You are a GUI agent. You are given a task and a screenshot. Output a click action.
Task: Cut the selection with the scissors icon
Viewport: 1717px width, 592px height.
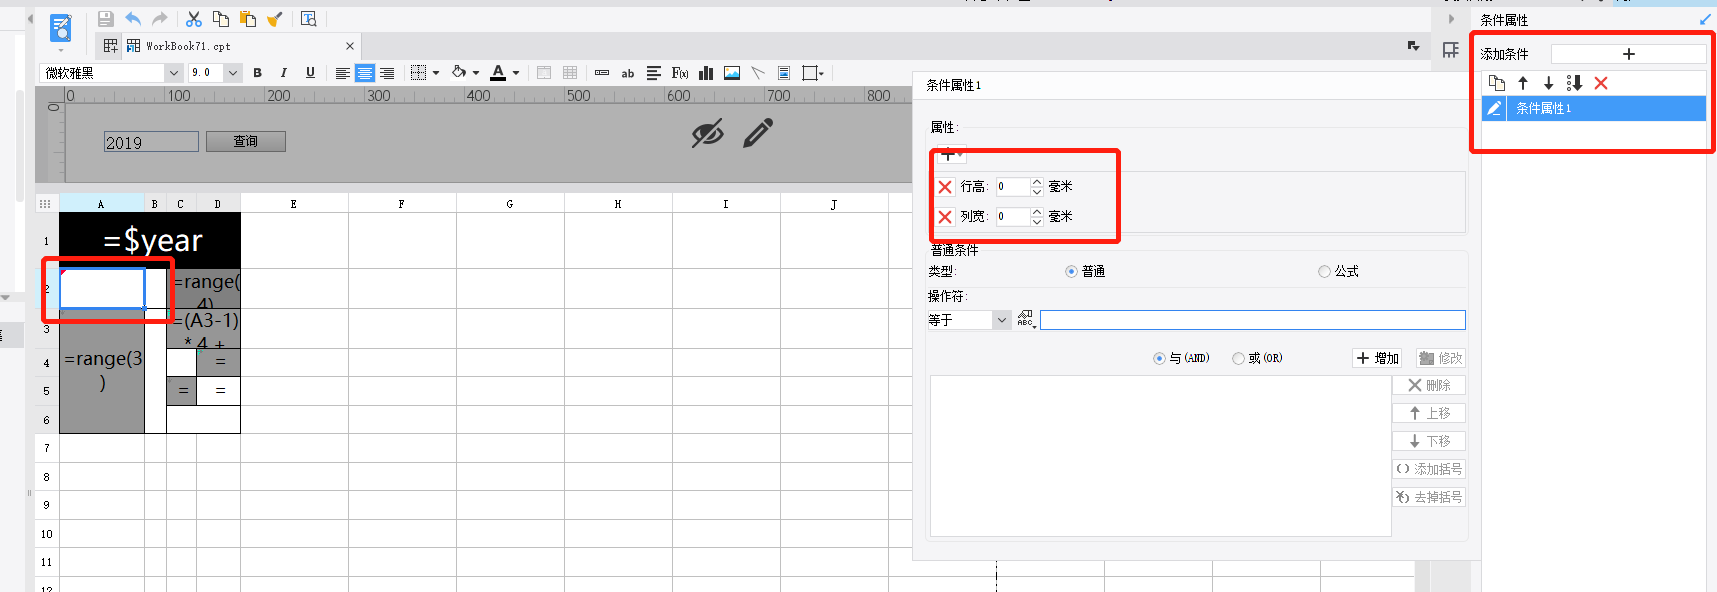coord(194,19)
